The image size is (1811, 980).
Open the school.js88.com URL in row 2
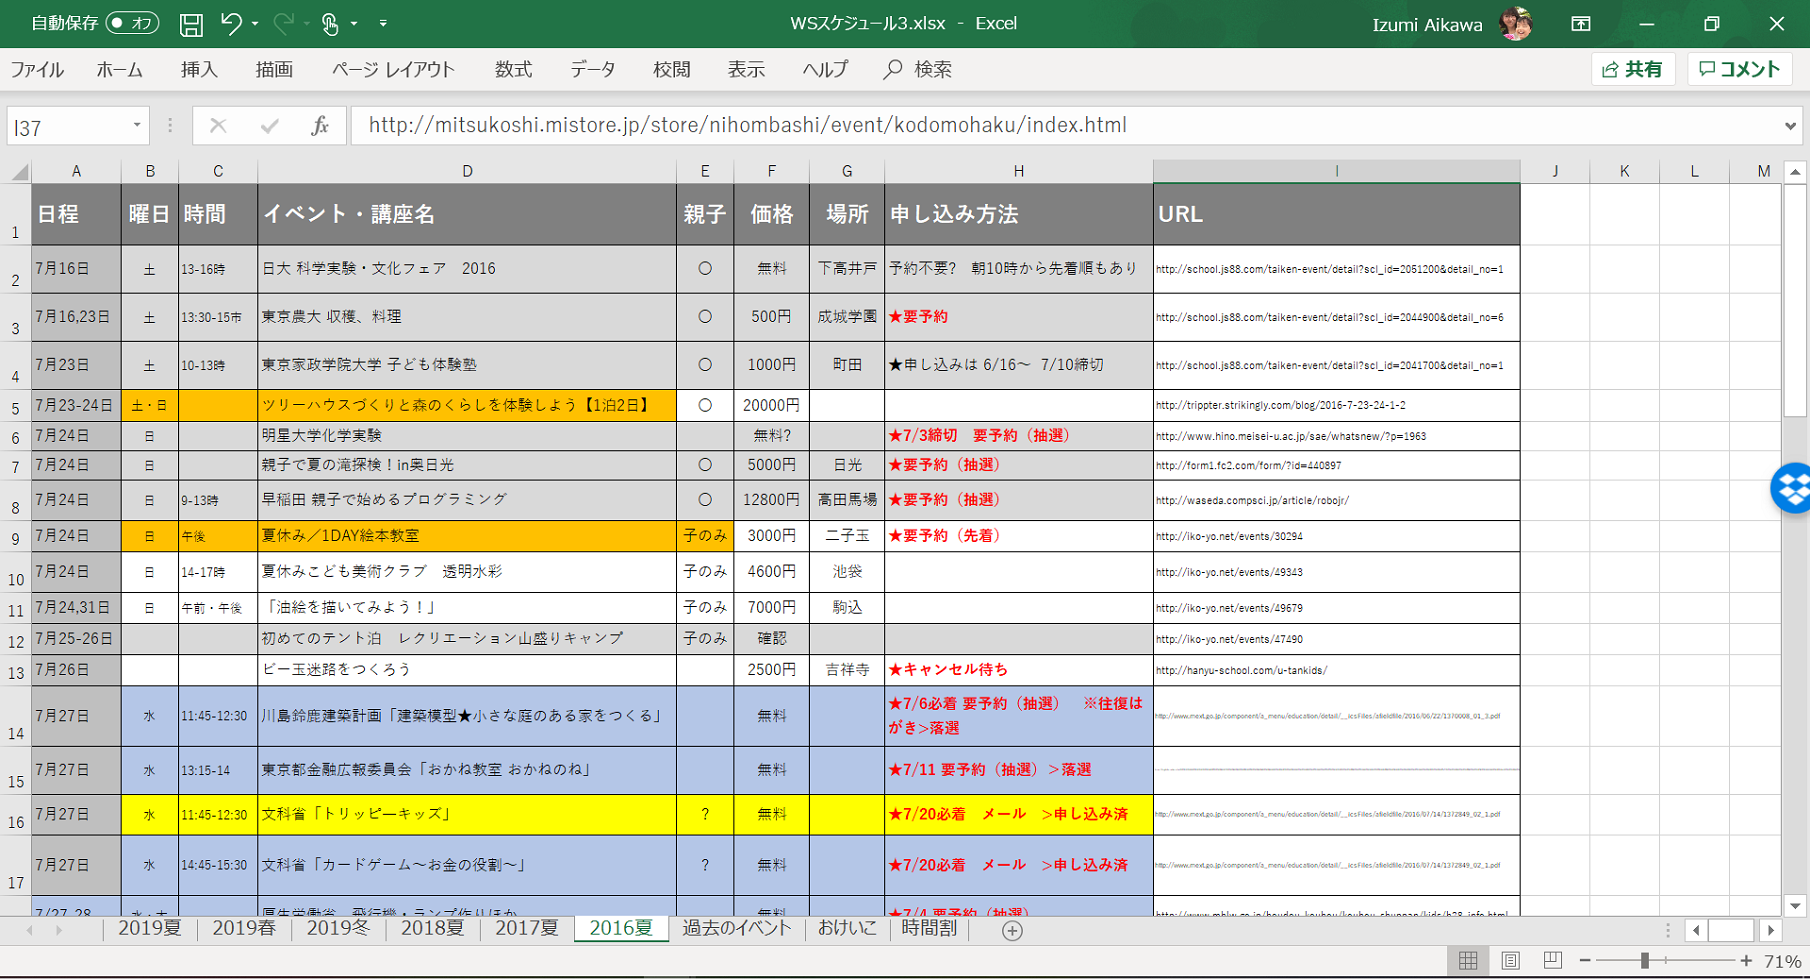(1329, 269)
